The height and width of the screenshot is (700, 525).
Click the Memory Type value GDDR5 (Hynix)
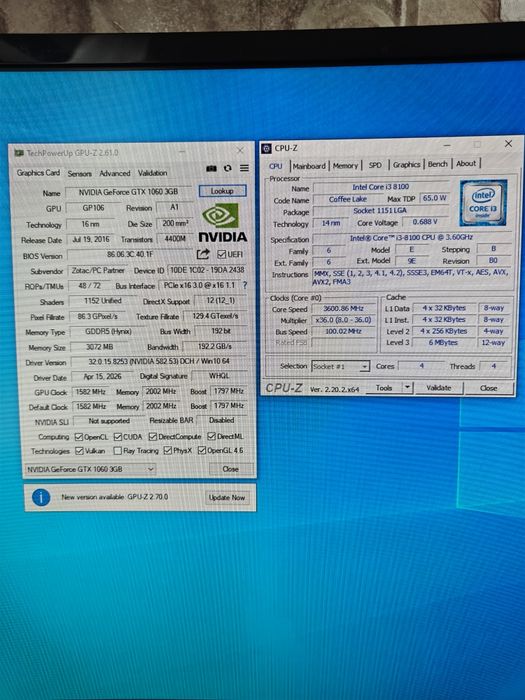108,331
